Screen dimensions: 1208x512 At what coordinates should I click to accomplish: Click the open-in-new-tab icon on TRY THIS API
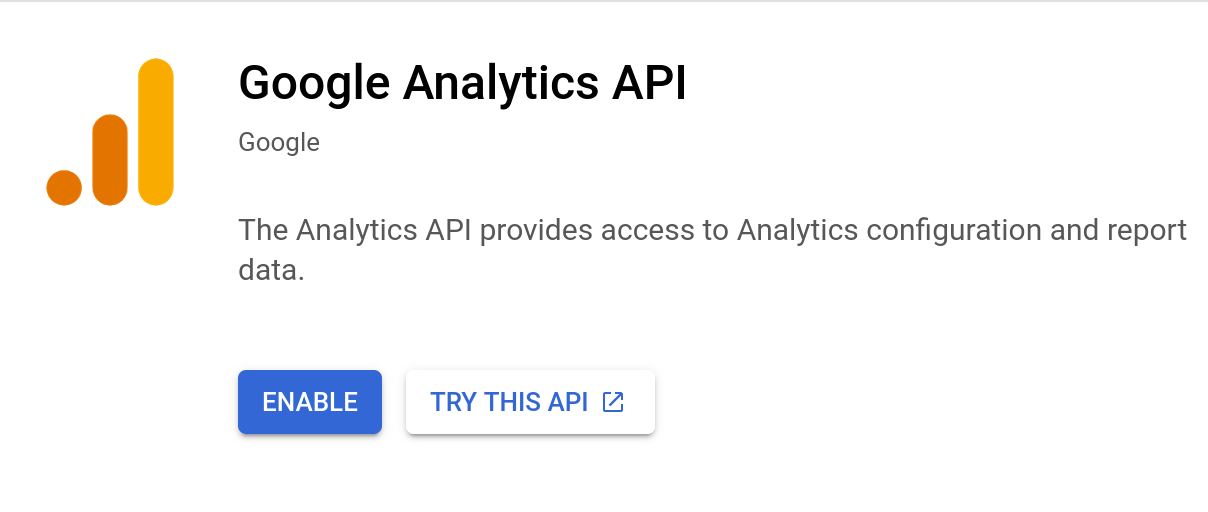[613, 402]
